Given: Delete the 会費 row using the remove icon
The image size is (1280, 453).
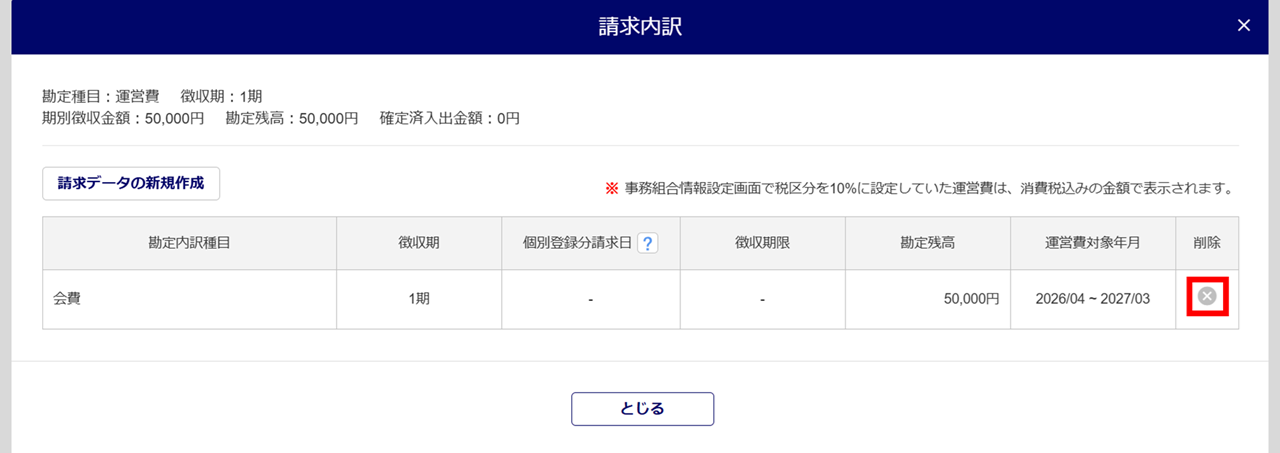Looking at the screenshot, I should pyautogui.click(x=1207, y=296).
